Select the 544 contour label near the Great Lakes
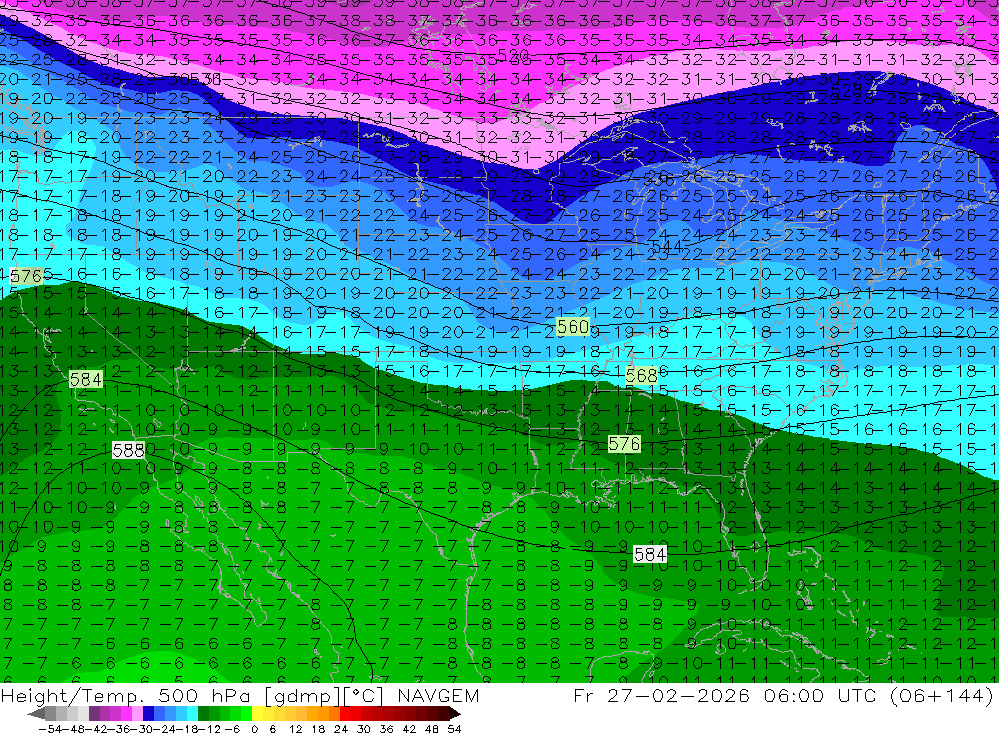The width and height of the screenshot is (1000, 733). tap(666, 246)
